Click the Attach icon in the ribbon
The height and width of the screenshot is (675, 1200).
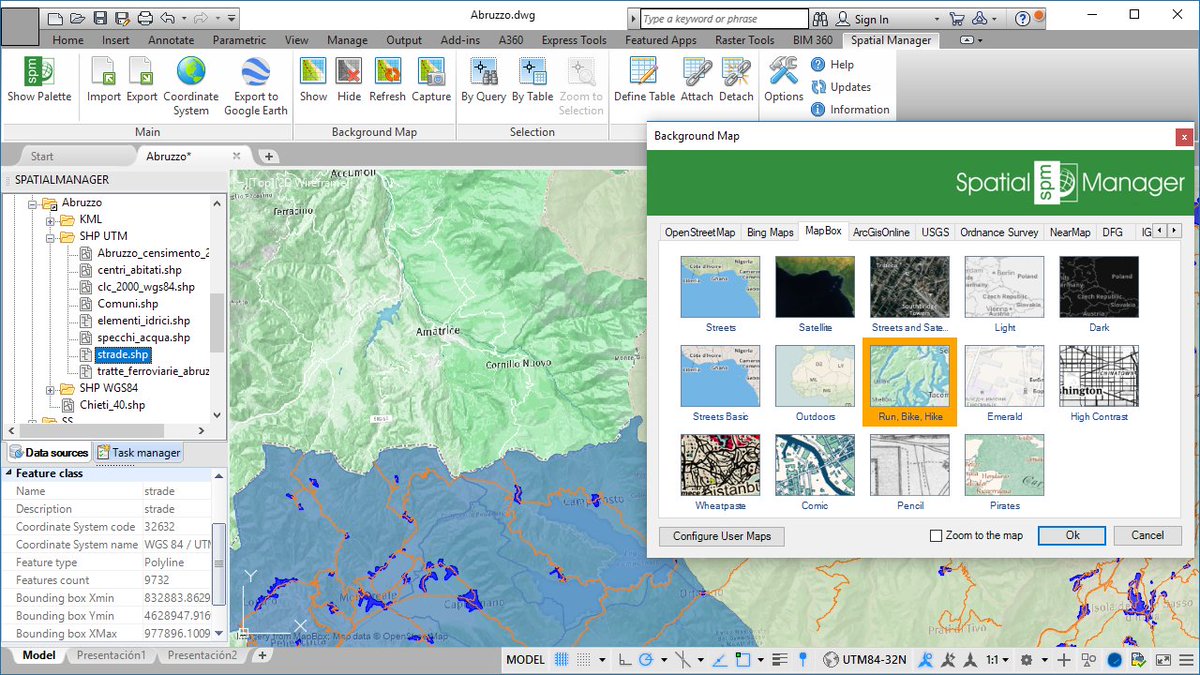pyautogui.click(x=697, y=73)
